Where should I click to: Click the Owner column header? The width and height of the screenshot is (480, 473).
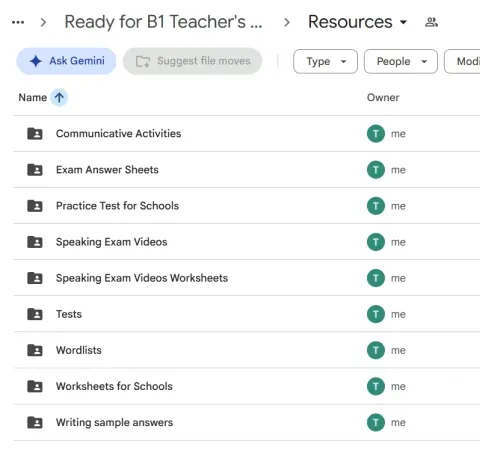383,98
